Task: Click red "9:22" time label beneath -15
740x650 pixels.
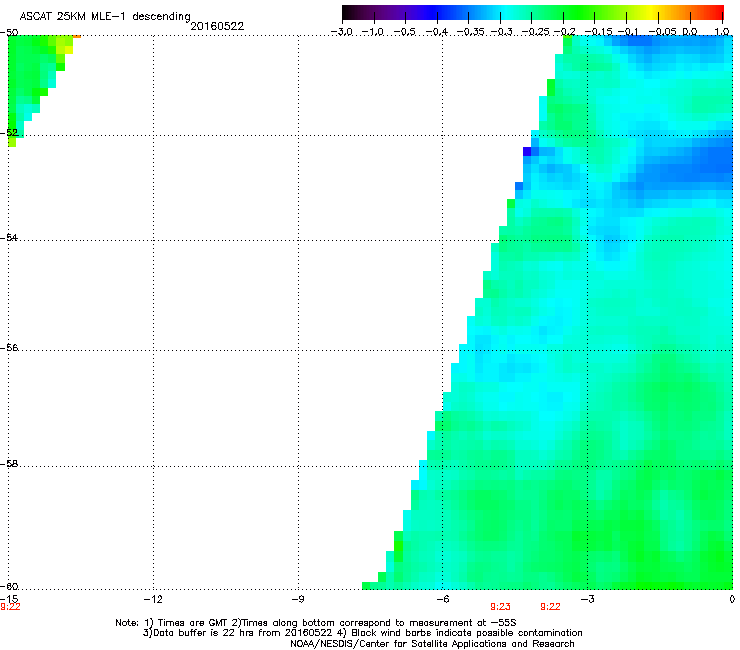Action: point(10,607)
